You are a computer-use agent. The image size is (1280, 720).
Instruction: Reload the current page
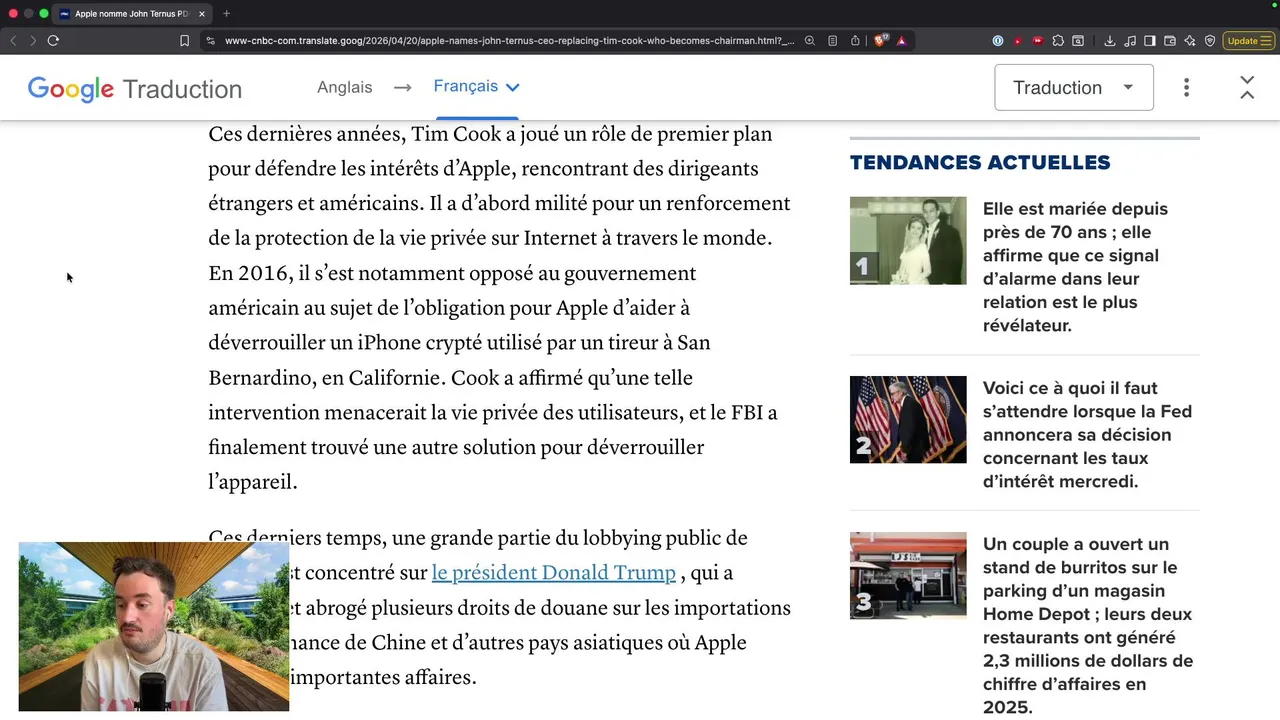pos(53,41)
